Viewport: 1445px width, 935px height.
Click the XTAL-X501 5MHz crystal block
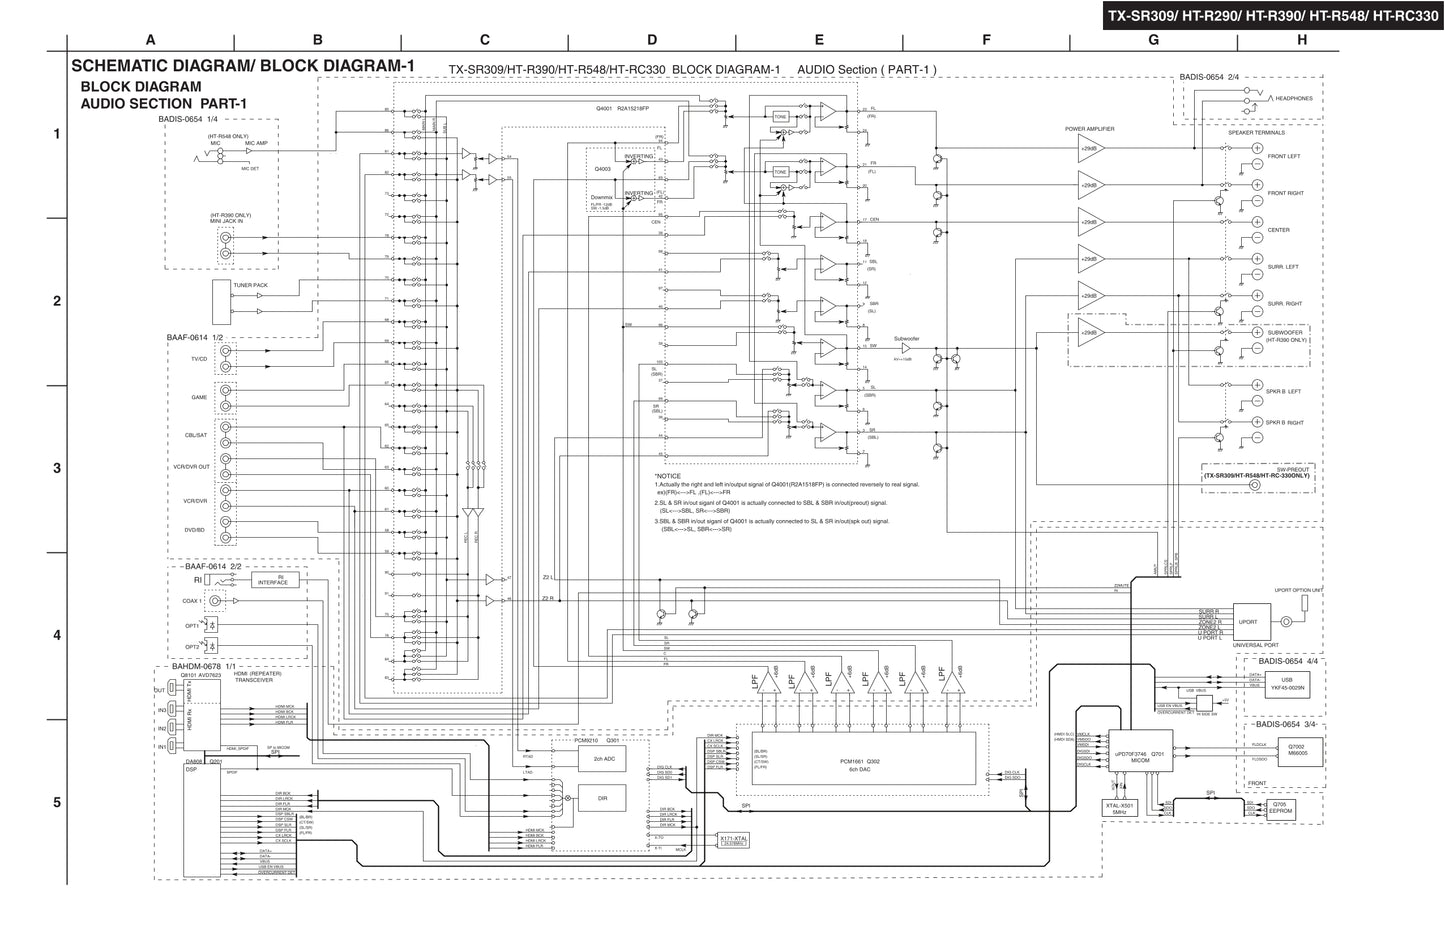point(1118,807)
